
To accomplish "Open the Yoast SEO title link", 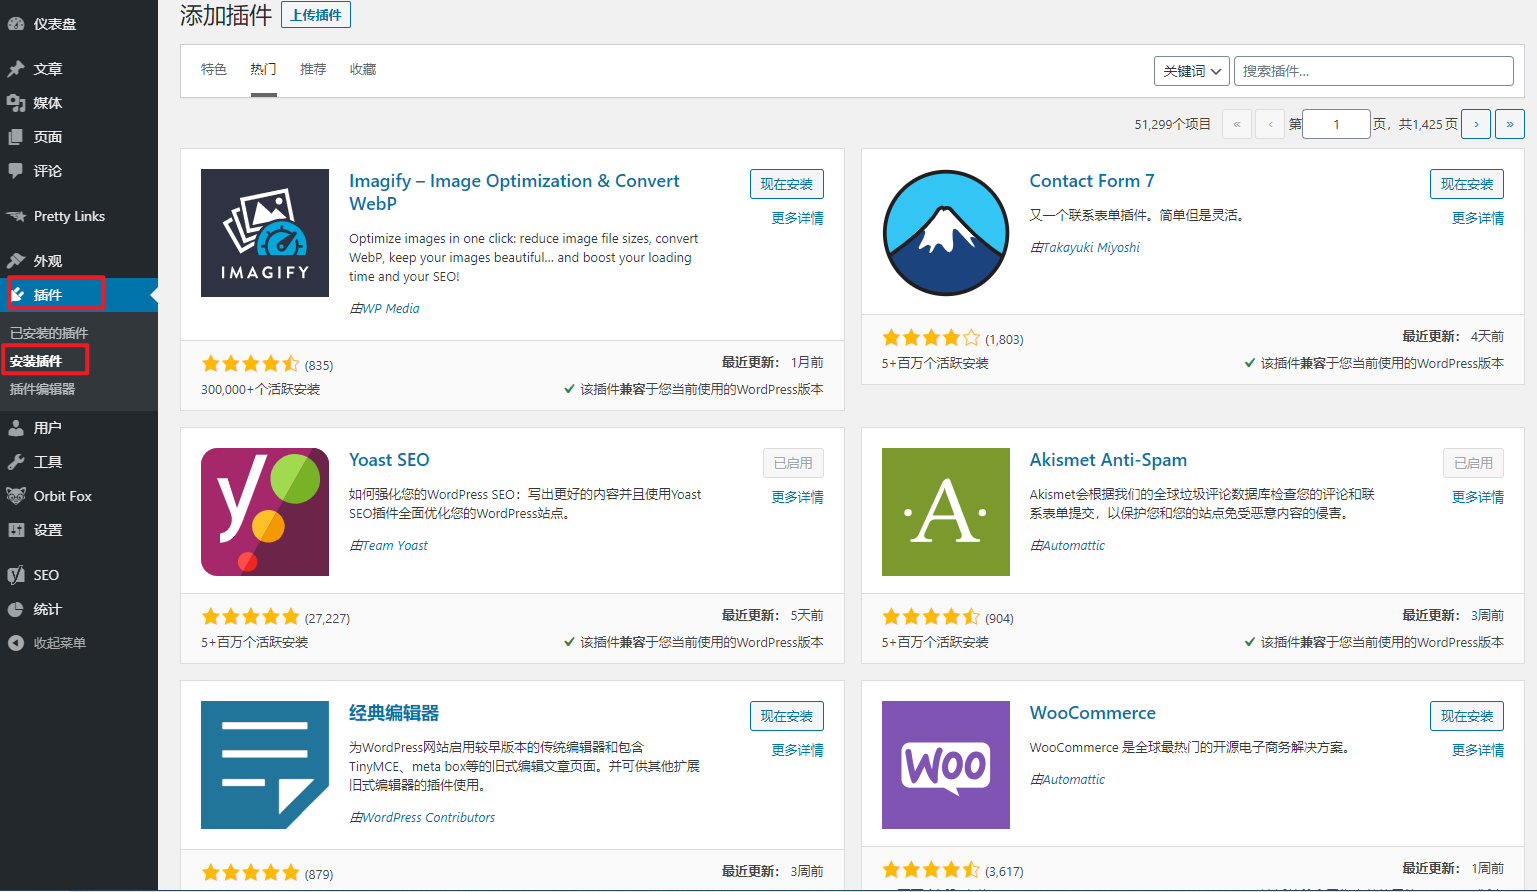I will [389, 460].
